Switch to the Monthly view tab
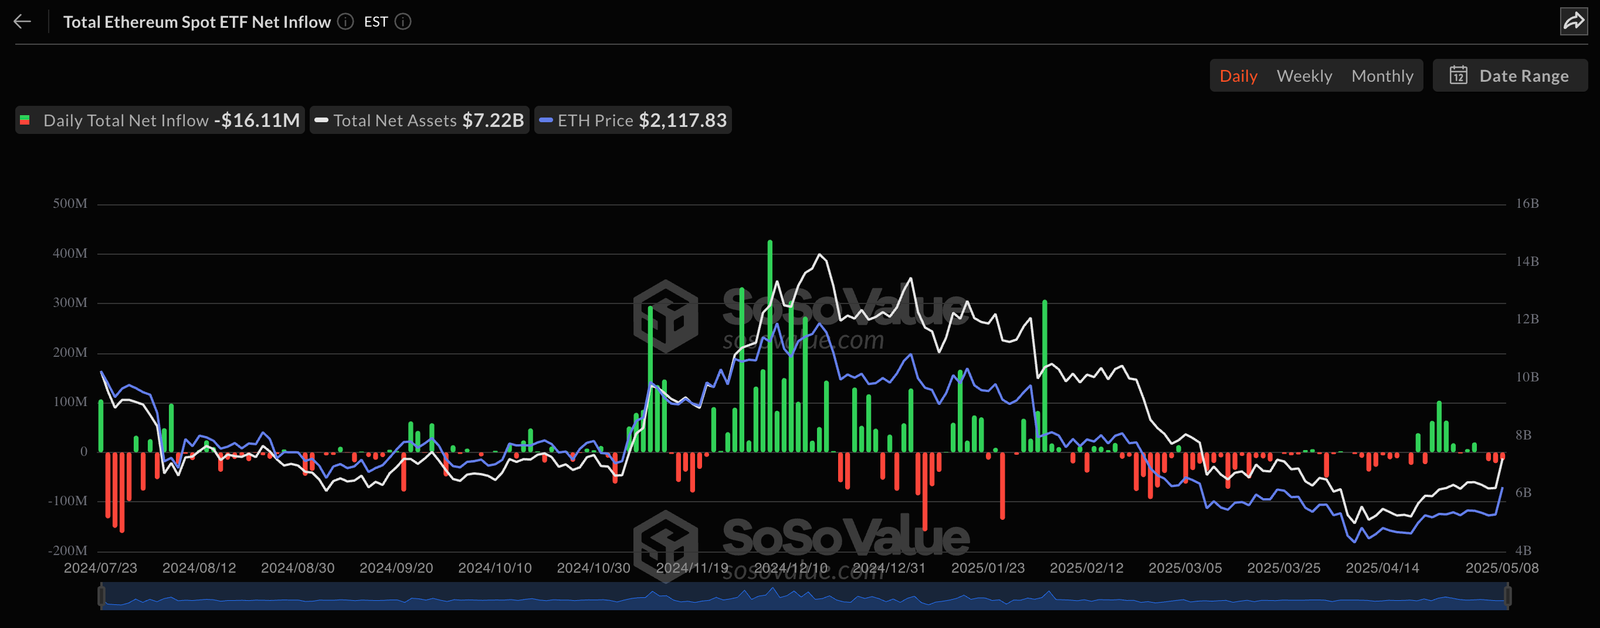The width and height of the screenshot is (1600, 628). 1382,76
